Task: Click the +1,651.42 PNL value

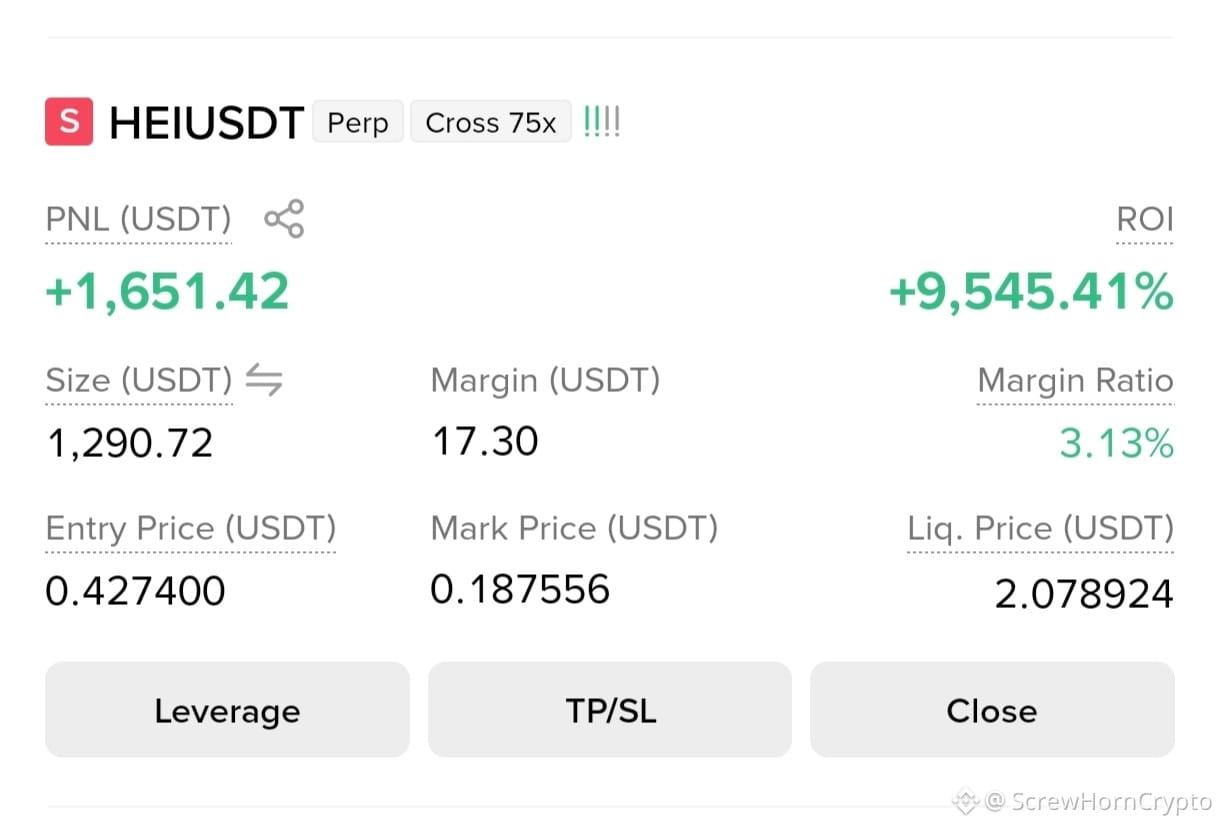Action: click(168, 292)
